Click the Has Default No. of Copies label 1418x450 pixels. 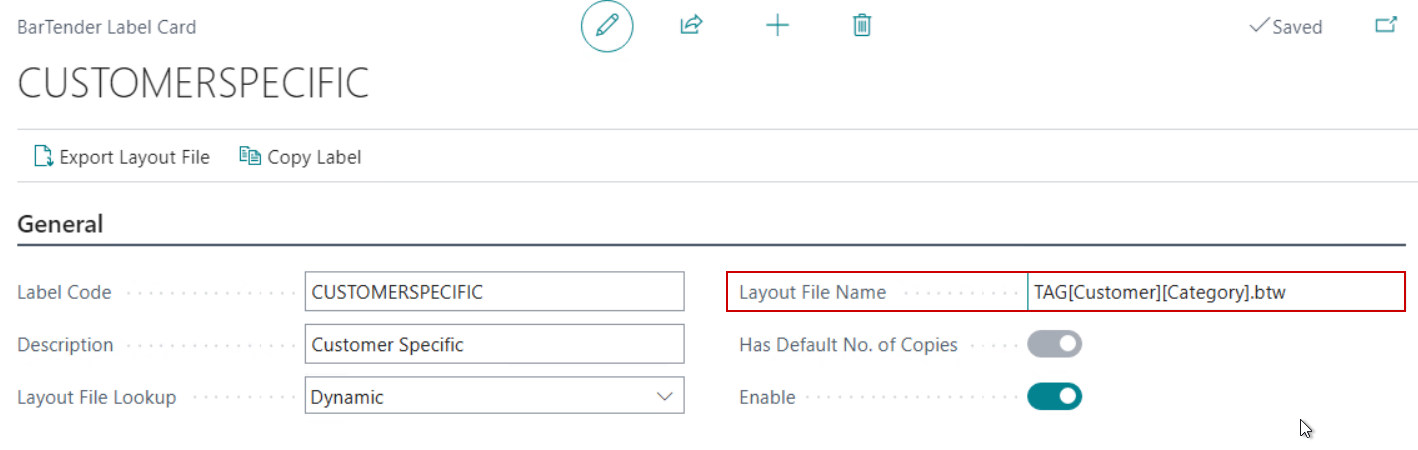(848, 345)
